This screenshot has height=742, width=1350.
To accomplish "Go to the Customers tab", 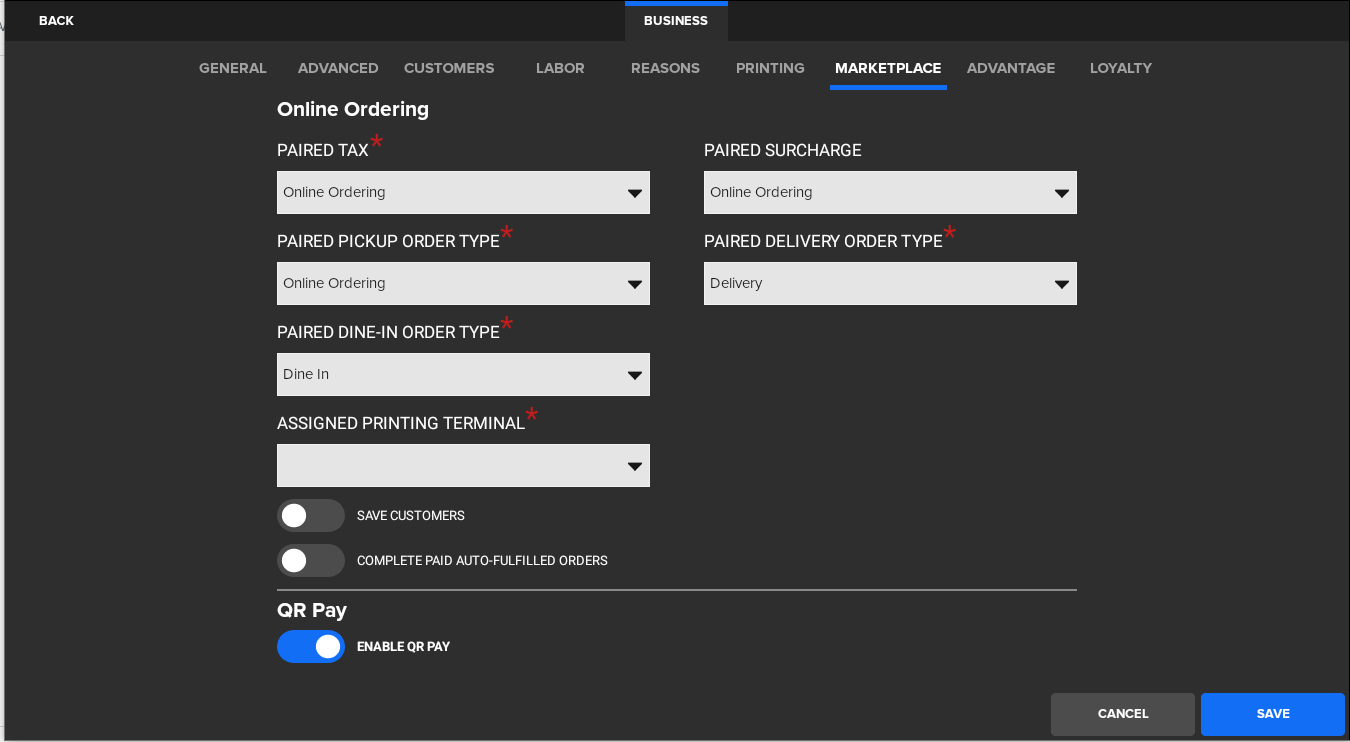I will pos(449,68).
